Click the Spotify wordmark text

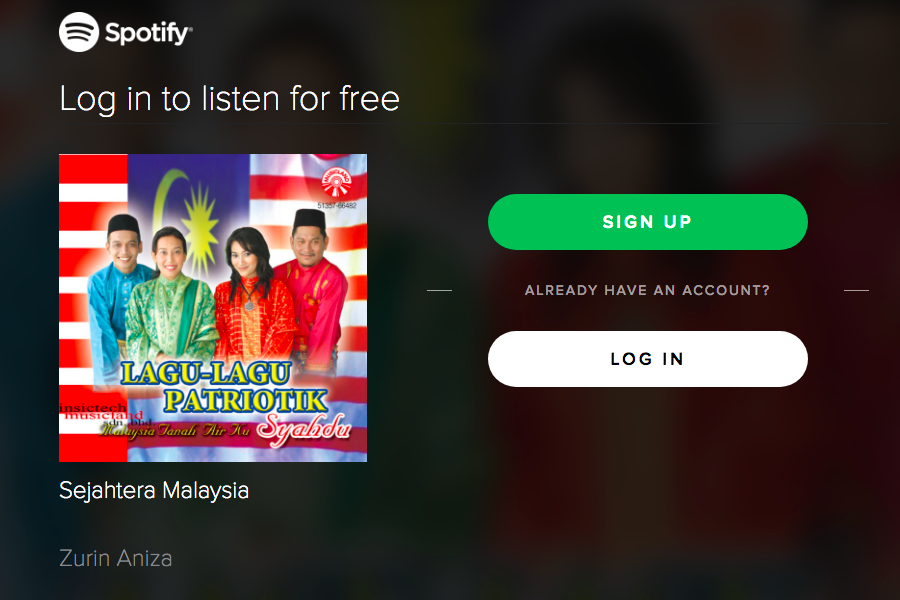click(149, 33)
